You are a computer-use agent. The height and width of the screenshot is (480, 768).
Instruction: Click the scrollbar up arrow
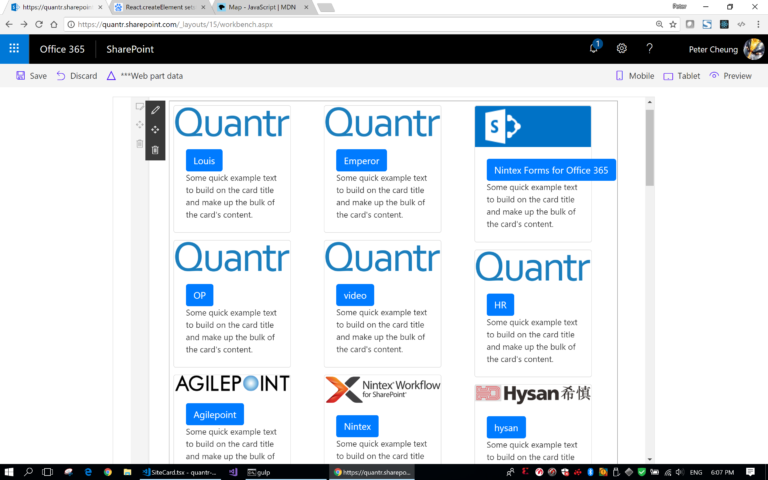[x=649, y=102]
